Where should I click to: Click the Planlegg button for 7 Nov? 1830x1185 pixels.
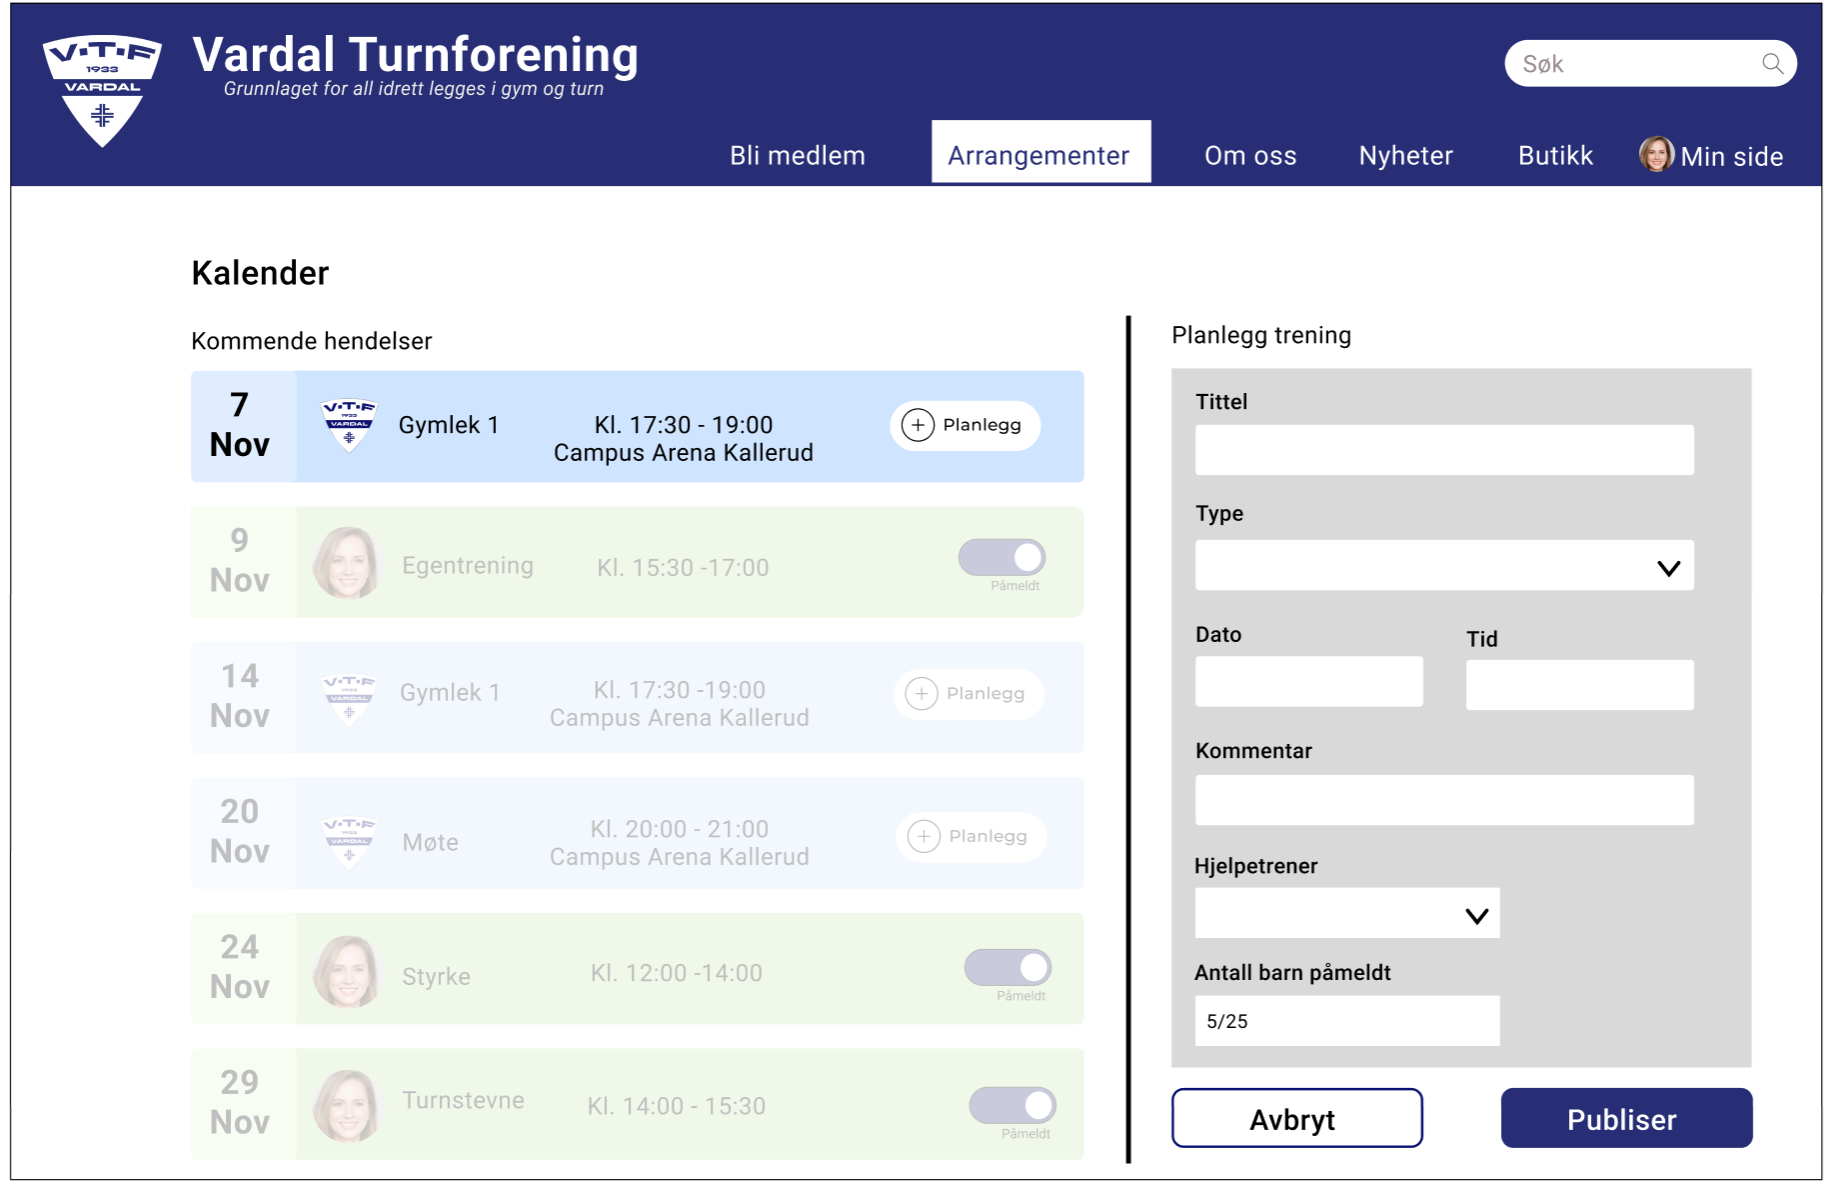(x=964, y=426)
